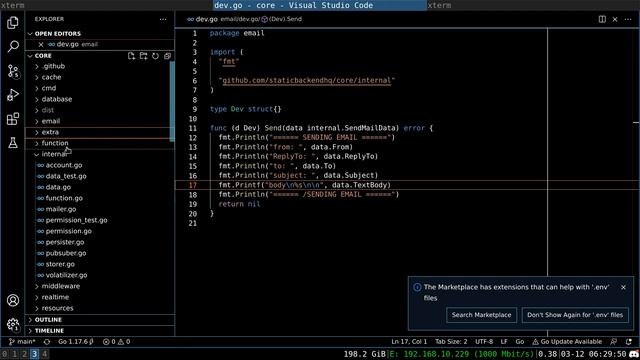Viewport: 640px width, 360px height.
Task: Expand the cache folder
Action: pos(98,77)
